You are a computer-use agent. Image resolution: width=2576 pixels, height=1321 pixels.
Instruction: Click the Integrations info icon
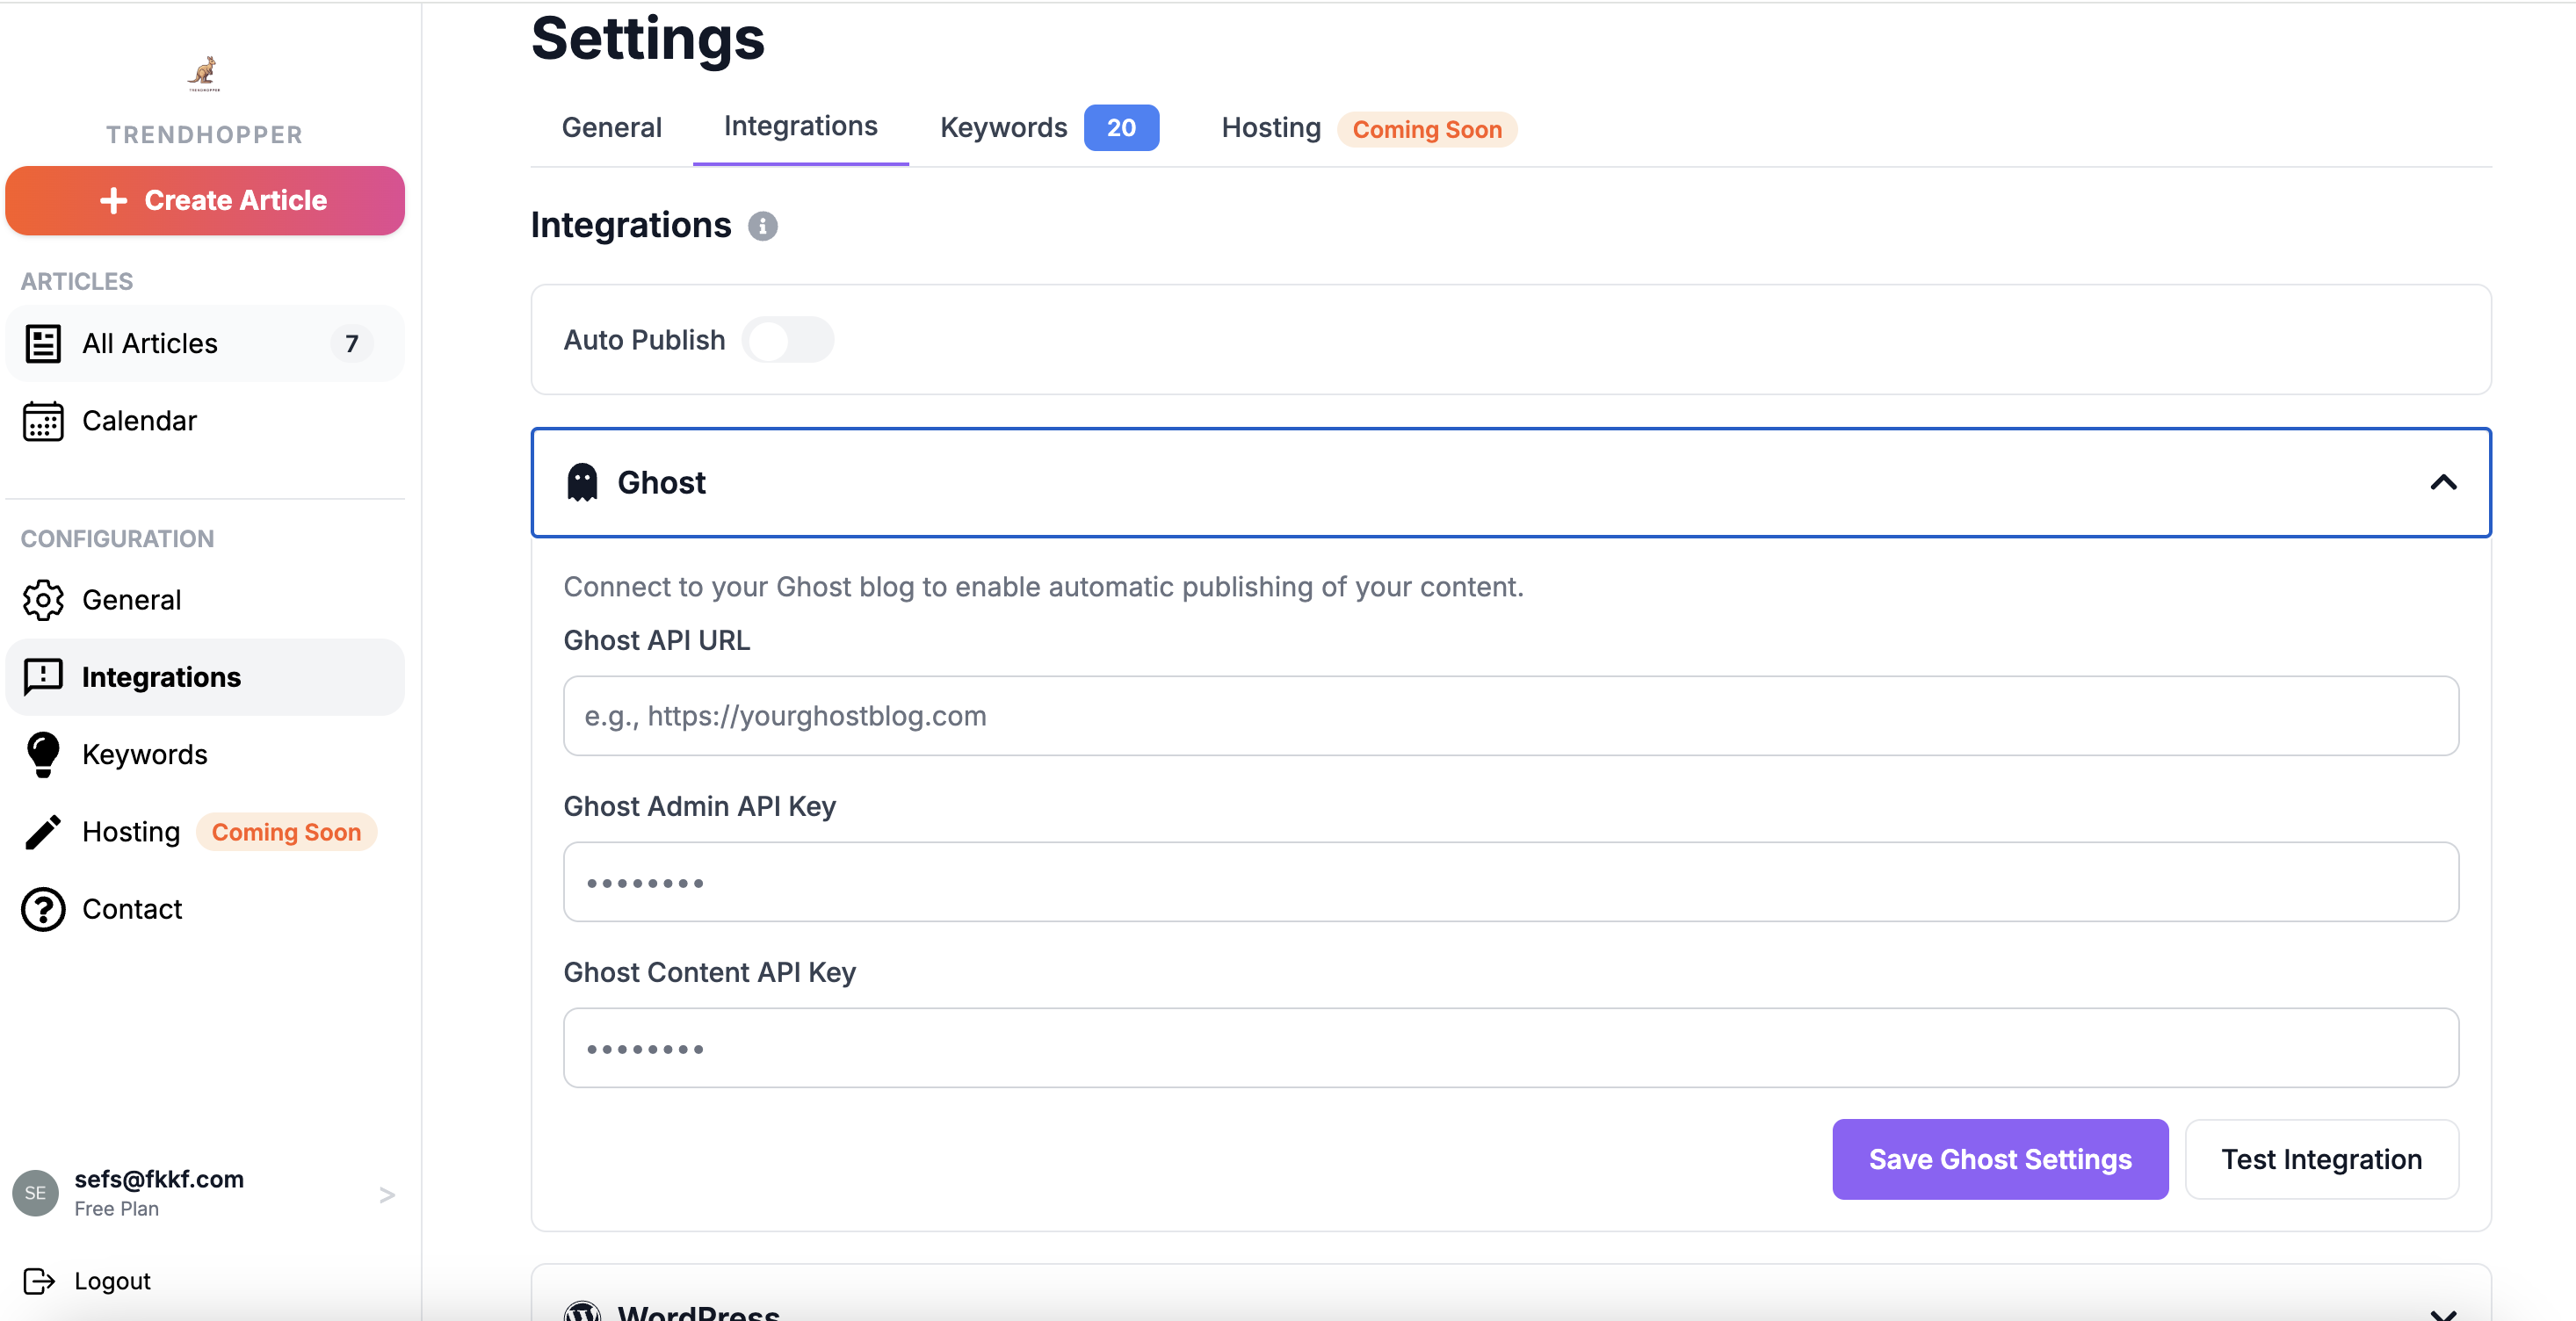763,226
